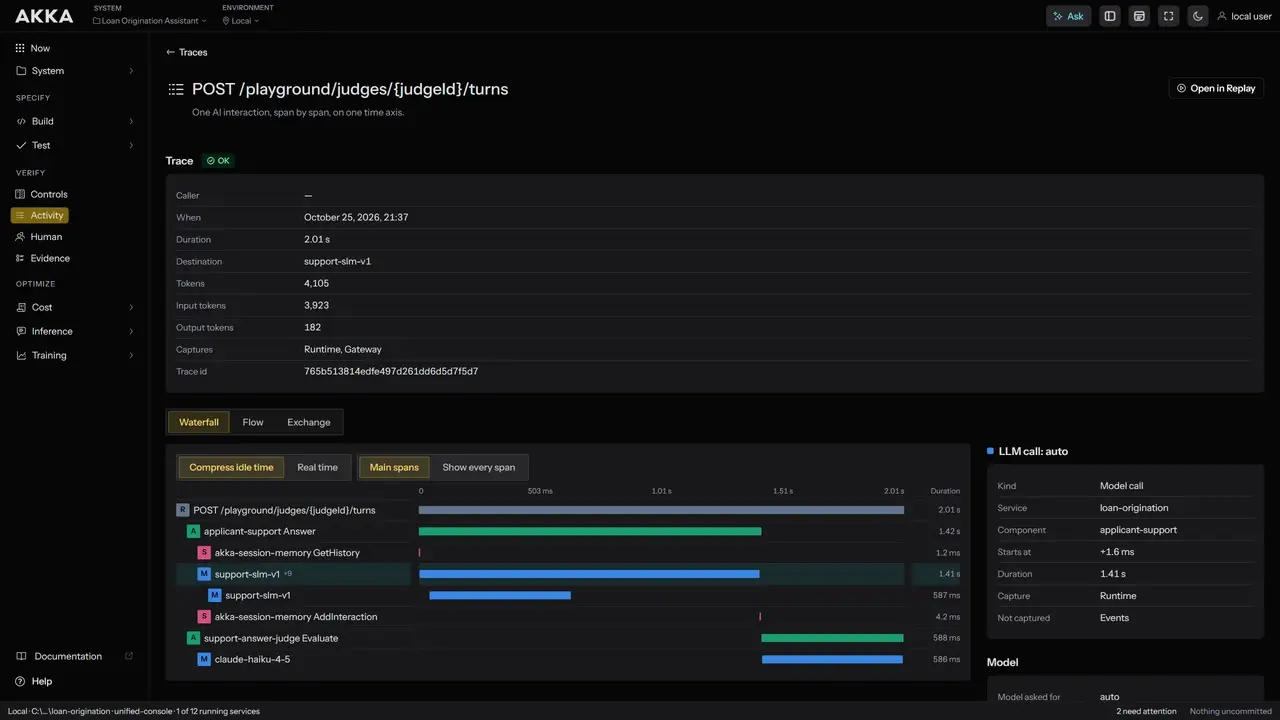Open the Evidence page
Image resolution: width=1280 pixels, height=720 pixels.
coord(43,258)
